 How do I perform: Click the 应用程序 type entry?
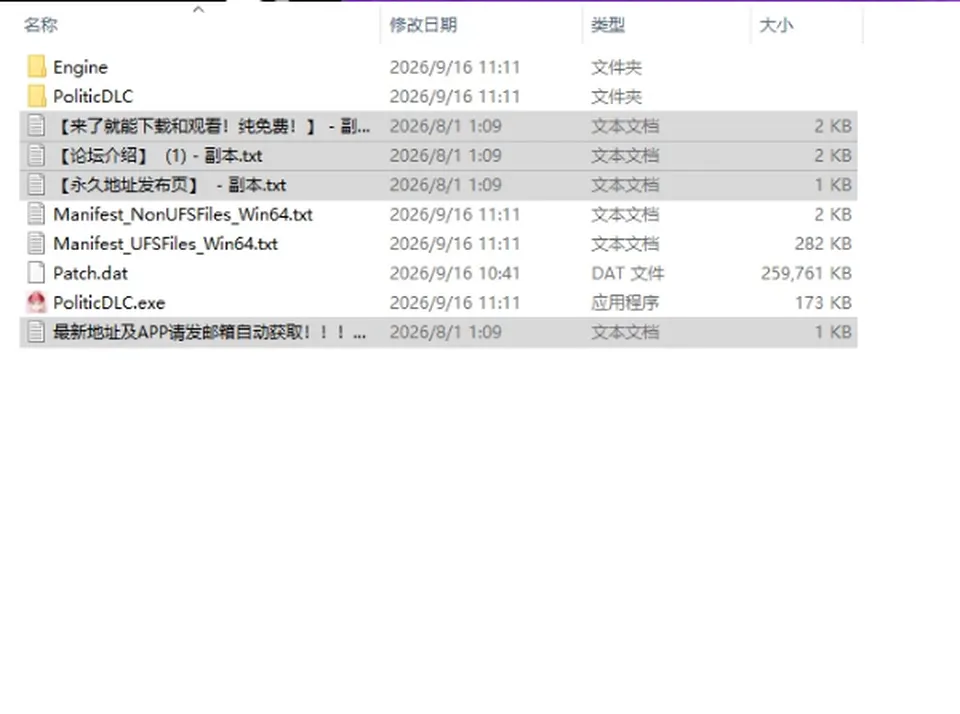[625, 303]
